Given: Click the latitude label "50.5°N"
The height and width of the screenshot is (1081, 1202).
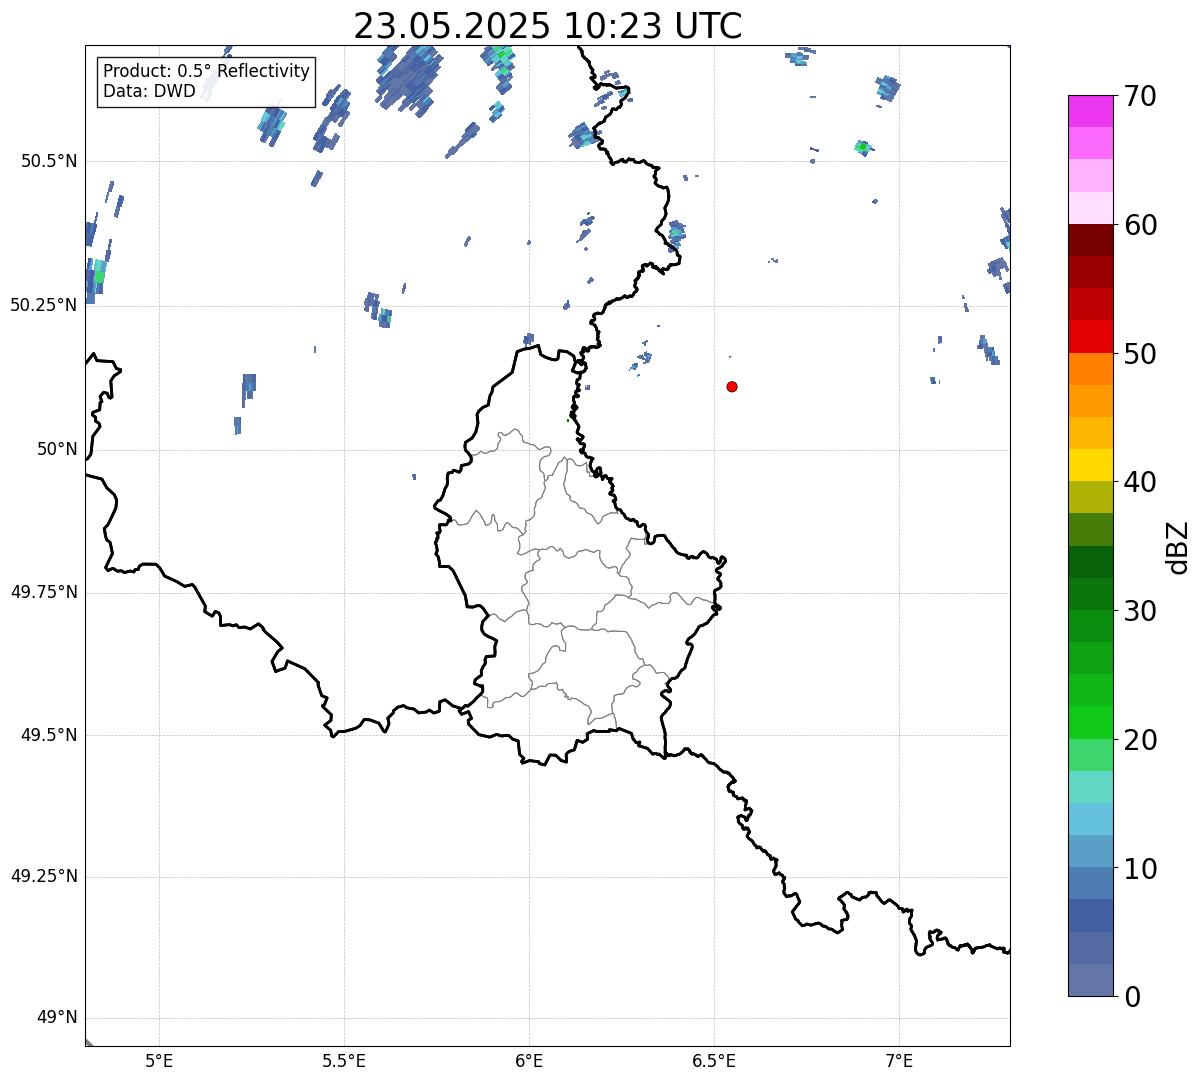Looking at the screenshot, I should coord(49,162).
